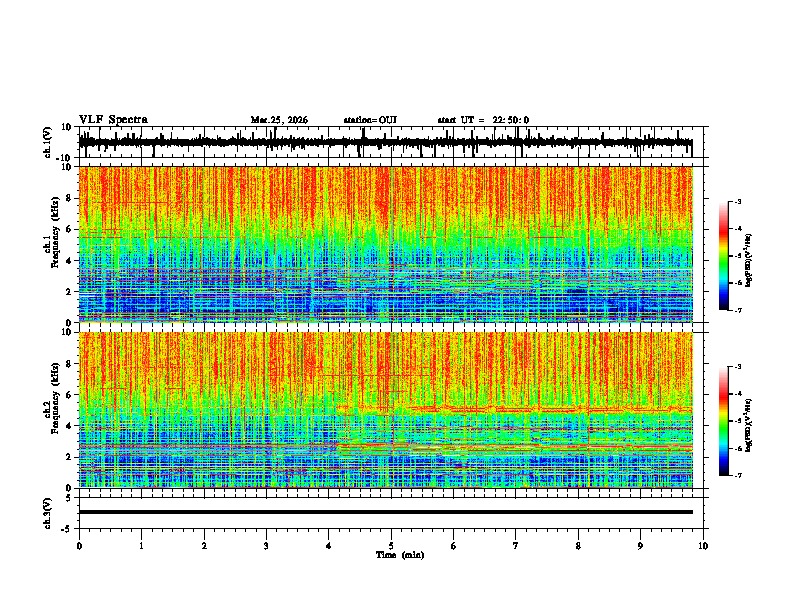
Task: Click the "3" tick on the time axis
Action: [x=266, y=546]
